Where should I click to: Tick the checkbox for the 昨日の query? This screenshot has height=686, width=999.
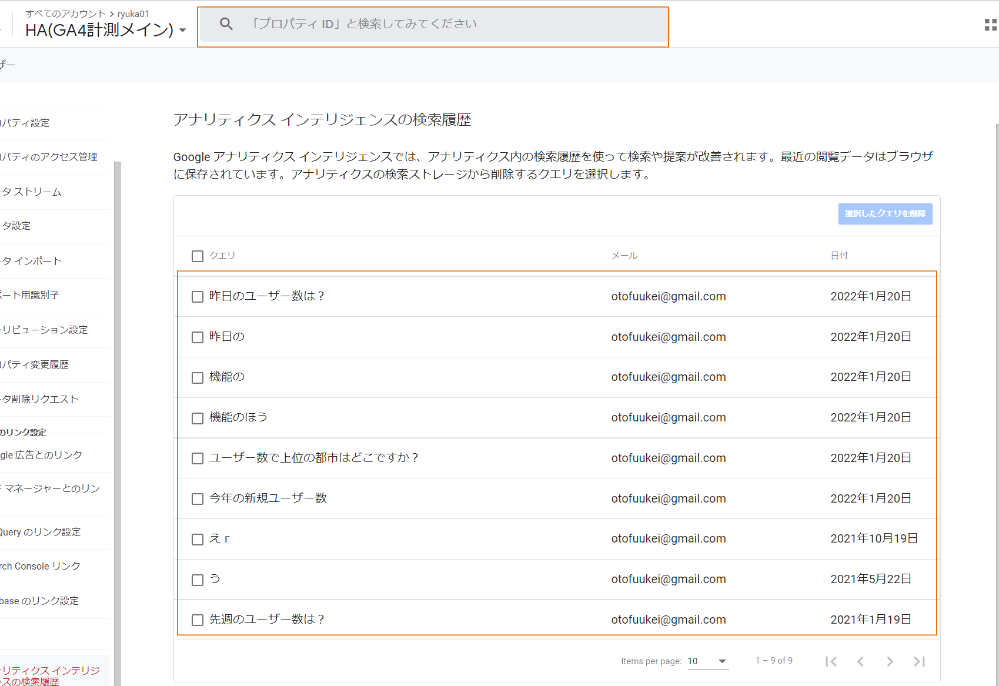click(198, 337)
